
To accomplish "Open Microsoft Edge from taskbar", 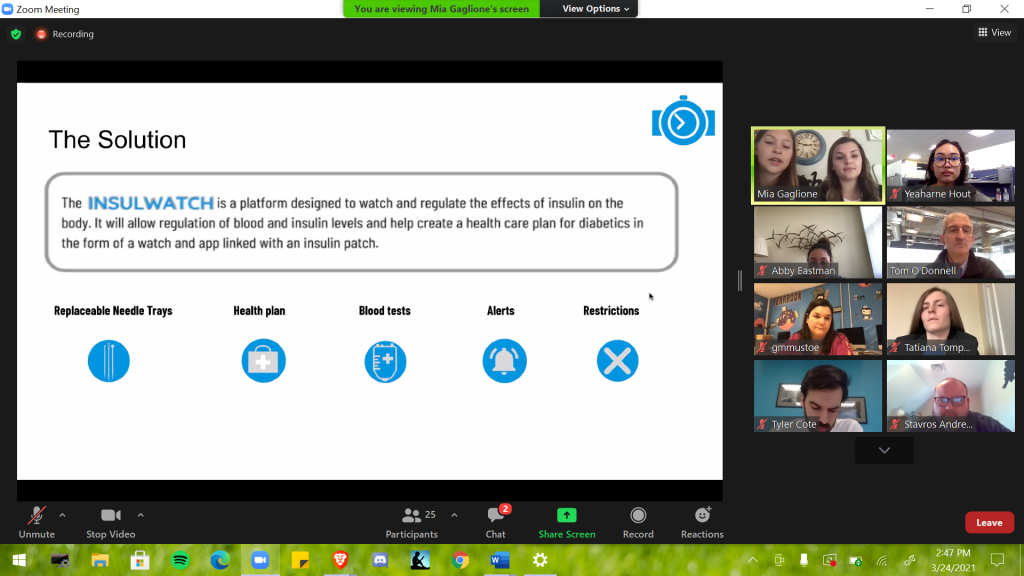I will pyautogui.click(x=220, y=560).
